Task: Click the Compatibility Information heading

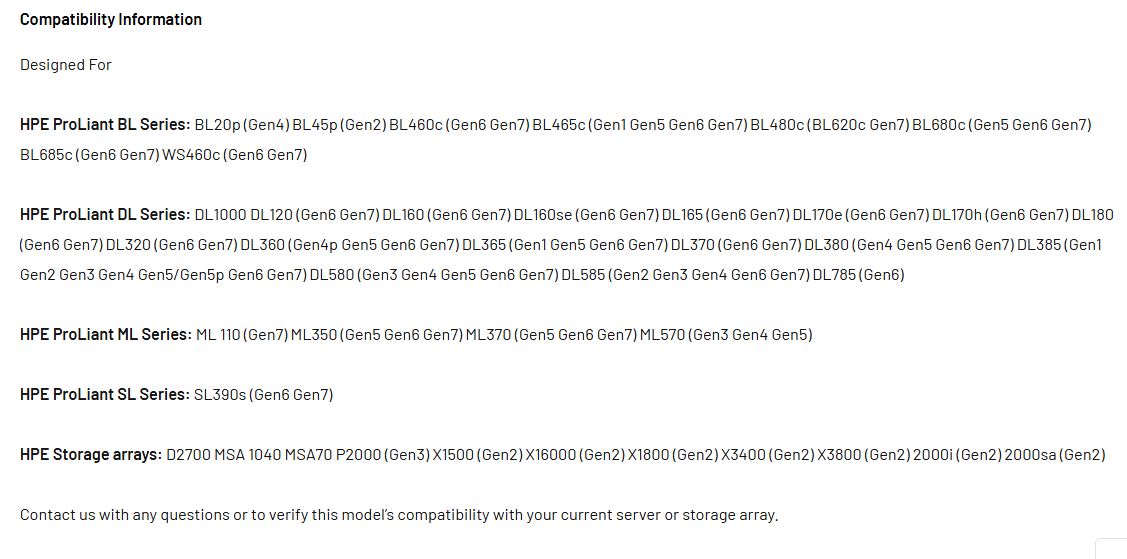Action: [x=111, y=19]
